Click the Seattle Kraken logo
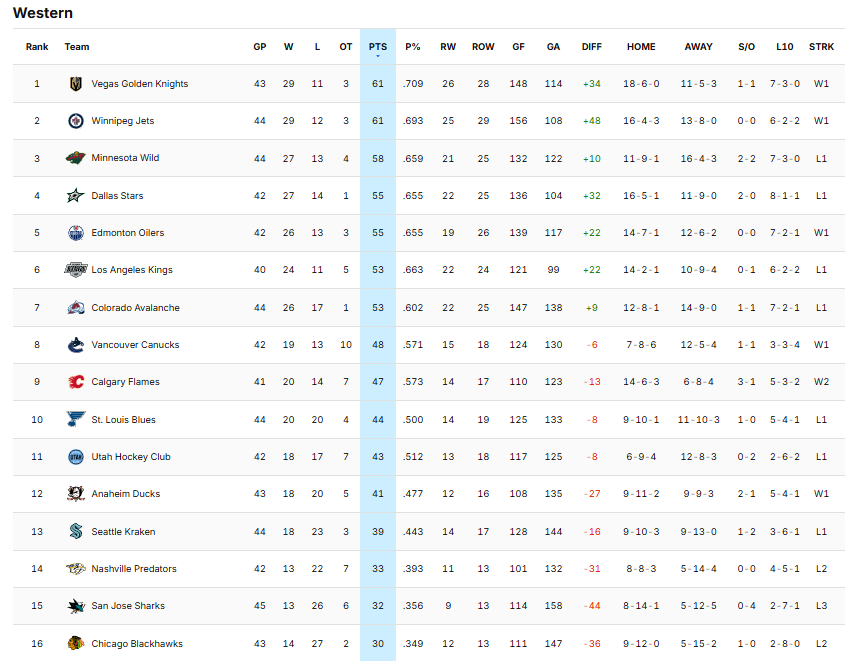 pos(76,531)
